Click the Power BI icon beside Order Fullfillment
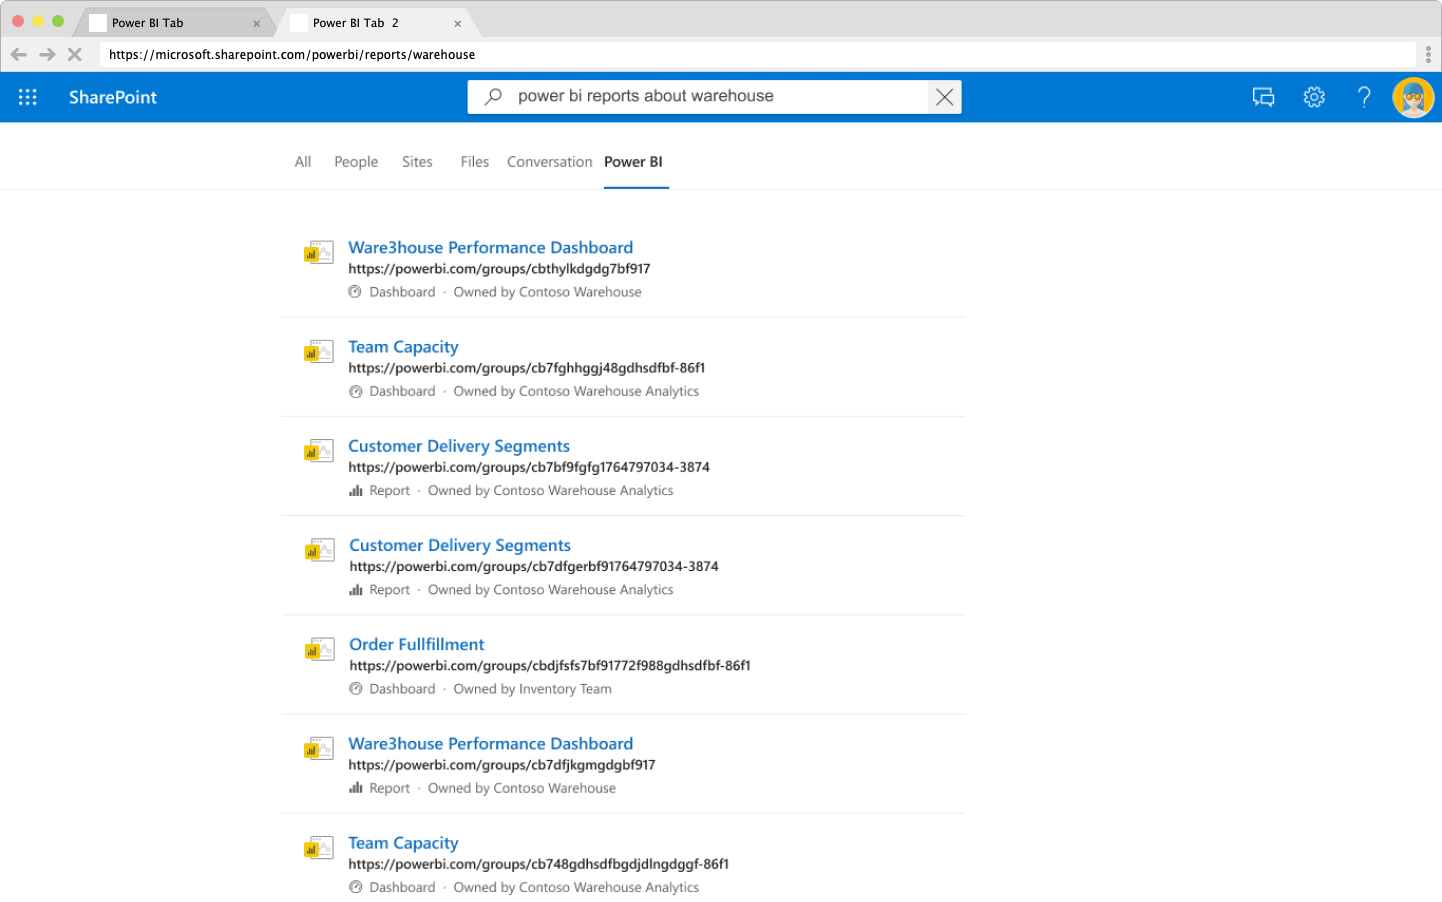The image size is (1442, 902). pyautogui.click(x=319, y=649)
